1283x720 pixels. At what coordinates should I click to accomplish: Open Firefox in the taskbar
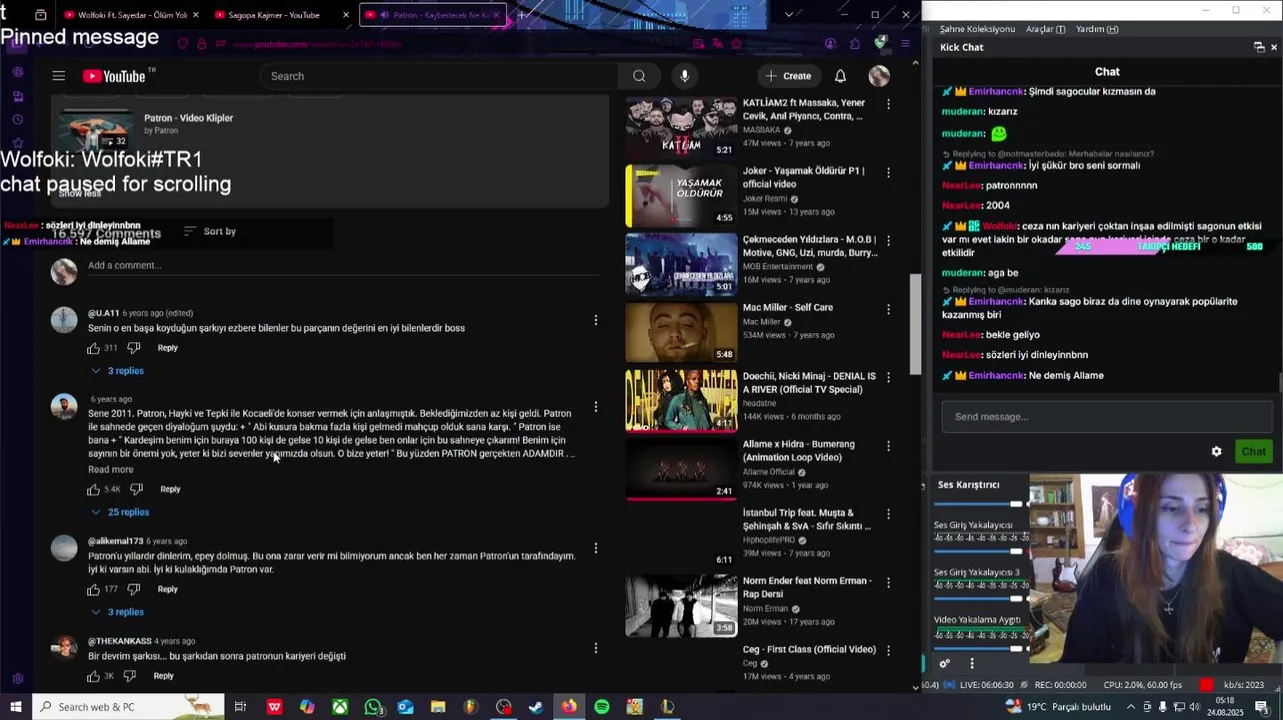[x=569, y=707]
